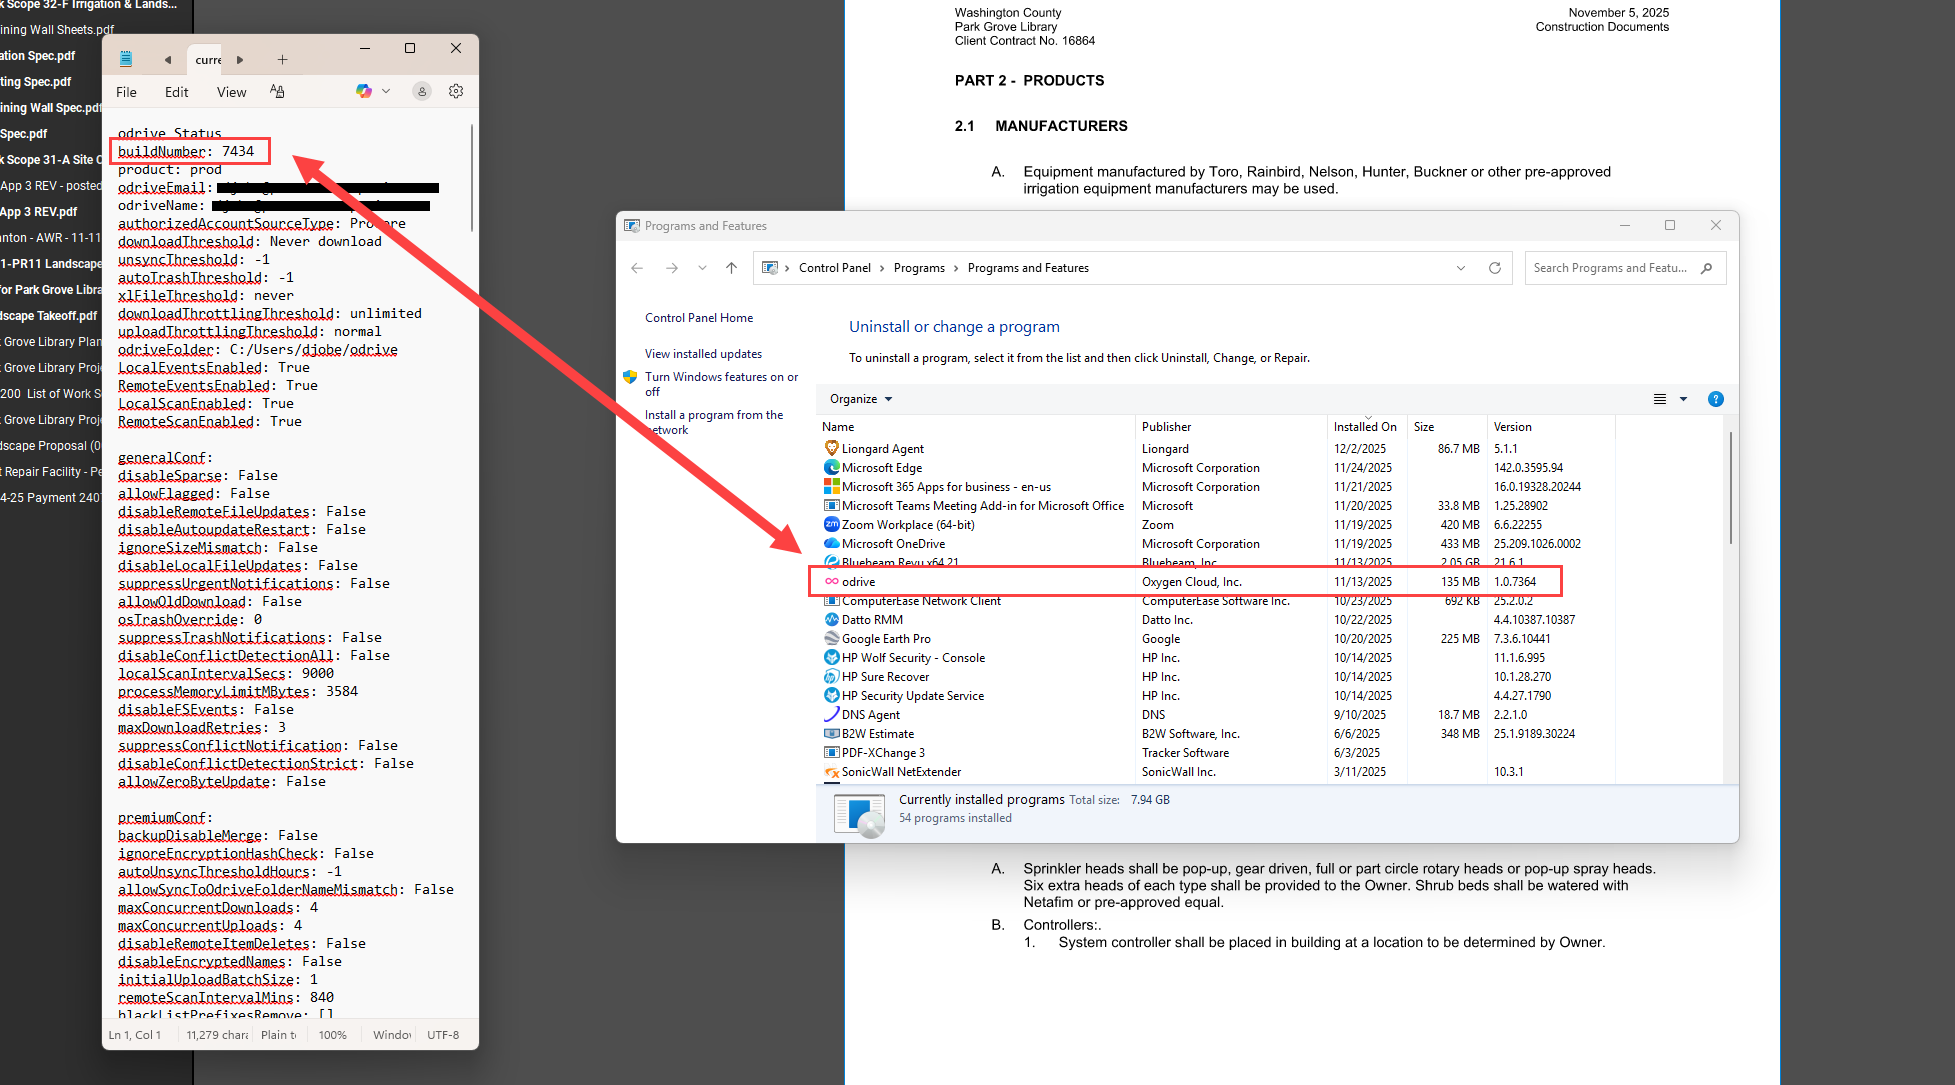Image resolution: width=1955 pixels, height=1085 pixels.
Task: Open the view options dropdown arrow
Action: coord(1683,399)
